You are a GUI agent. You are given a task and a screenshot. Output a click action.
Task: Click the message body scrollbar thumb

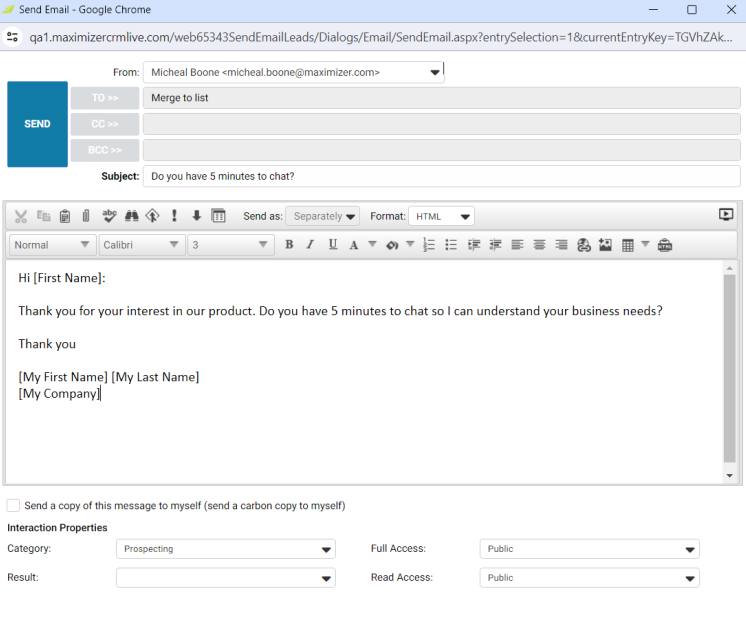tap(729, 369)
